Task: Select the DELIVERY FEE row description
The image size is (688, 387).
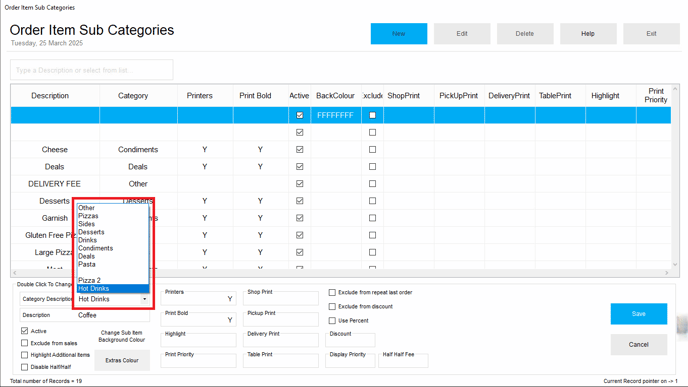Action: pos(54,184)
